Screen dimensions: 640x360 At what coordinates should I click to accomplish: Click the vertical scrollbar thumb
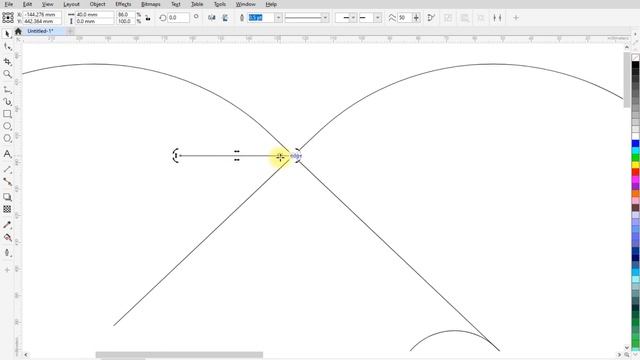pyautogui.click(x=627, y=80)
